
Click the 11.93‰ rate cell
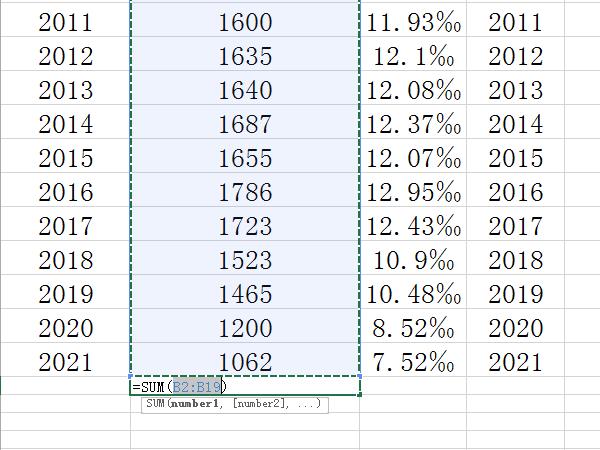tap(413, 22)
